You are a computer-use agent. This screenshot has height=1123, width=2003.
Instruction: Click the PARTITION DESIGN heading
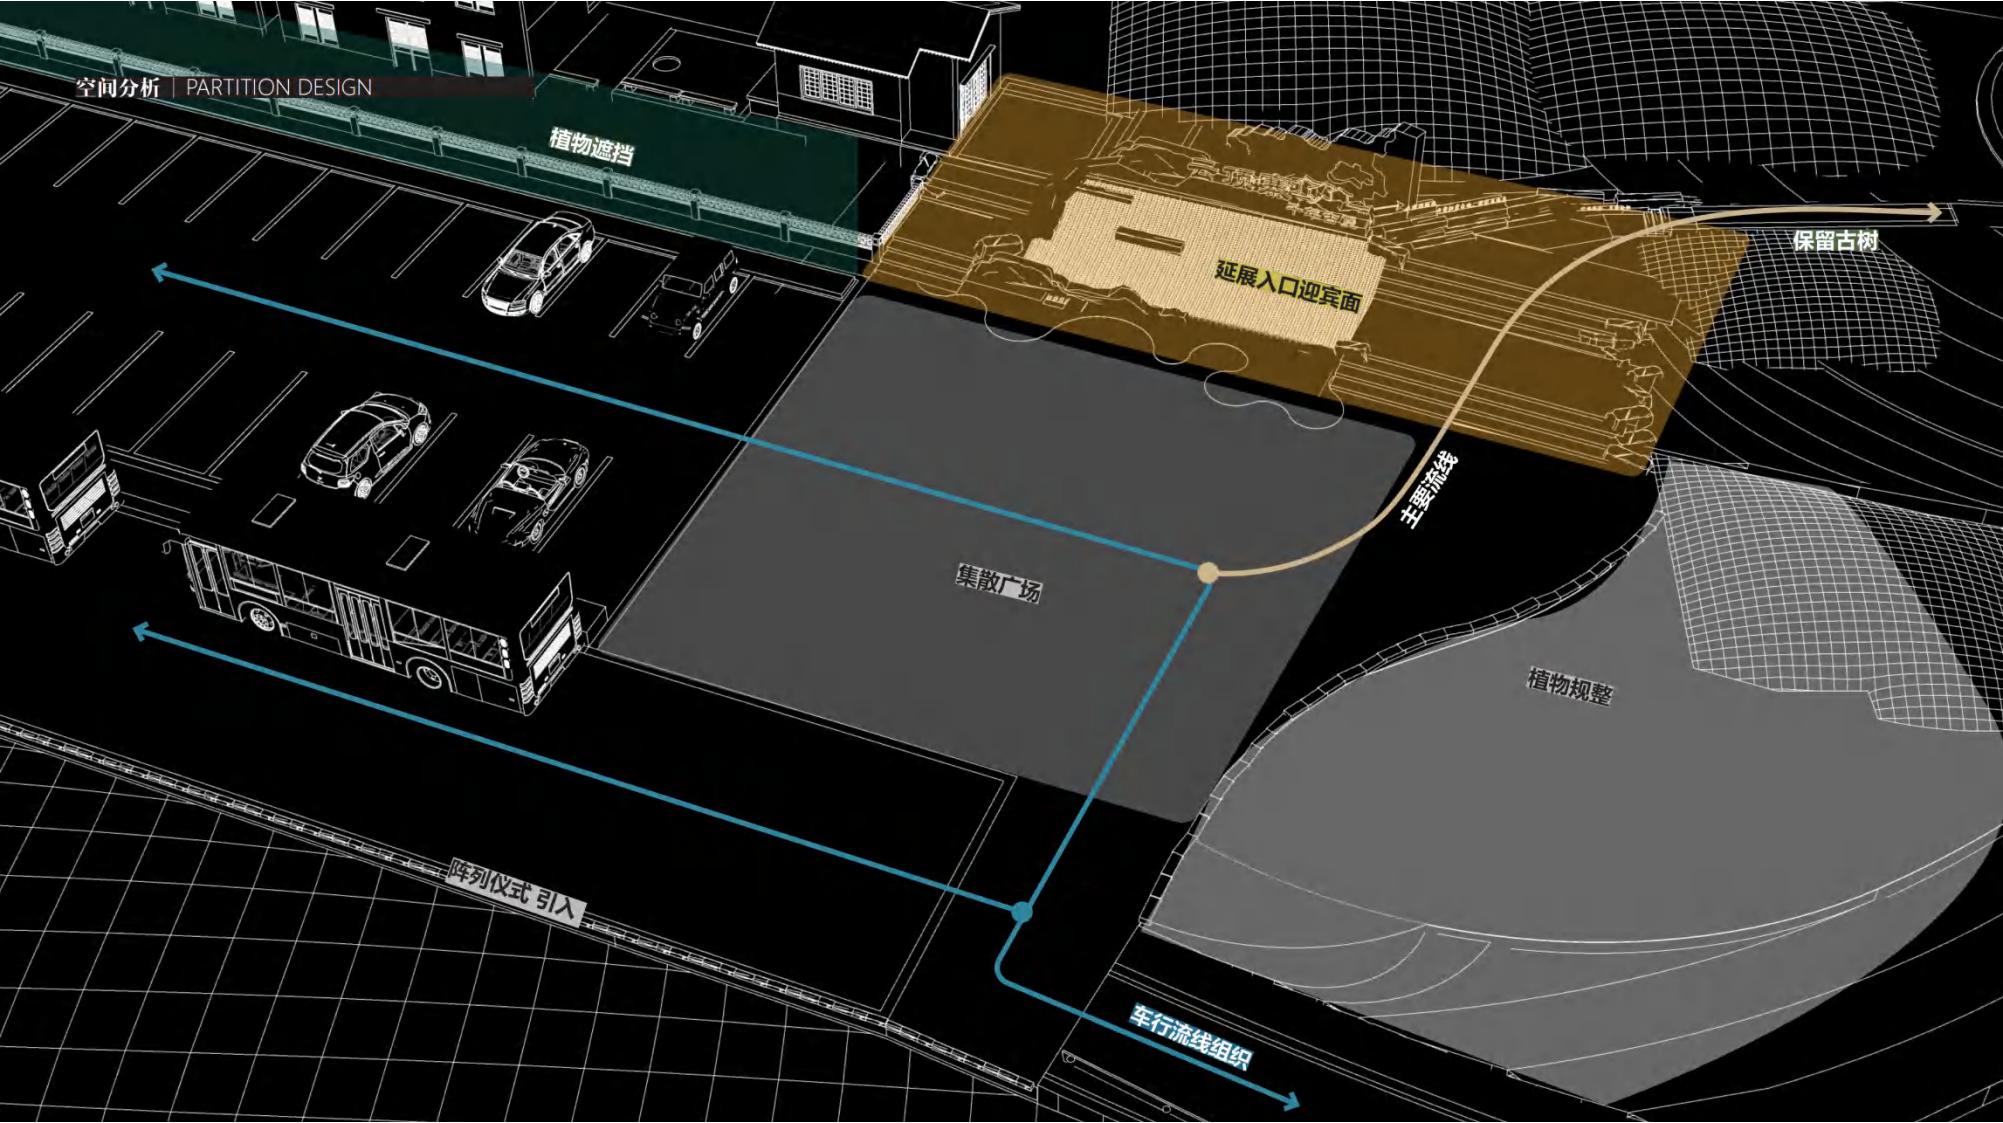(279, 88)
